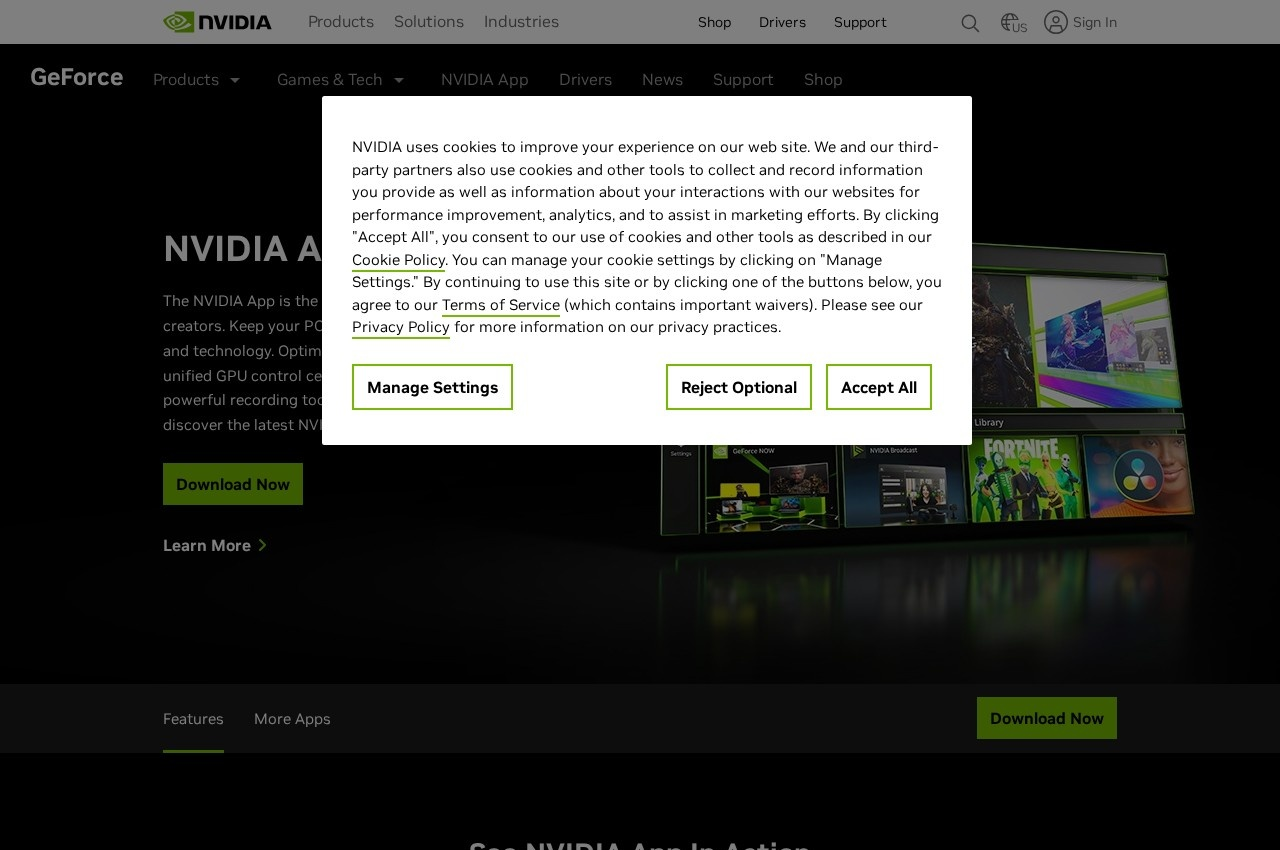Expand GeForce Products dropdown
This screenshot has height=850, width=1280.
pos(197,80)
